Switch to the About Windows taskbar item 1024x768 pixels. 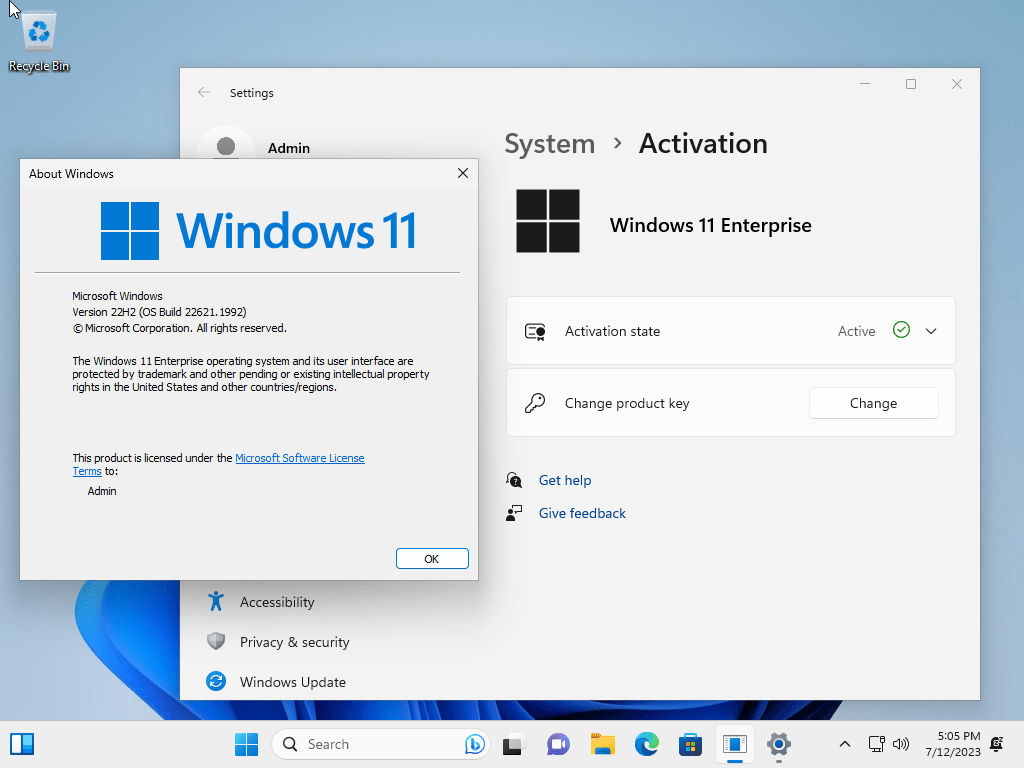(735, 744)
